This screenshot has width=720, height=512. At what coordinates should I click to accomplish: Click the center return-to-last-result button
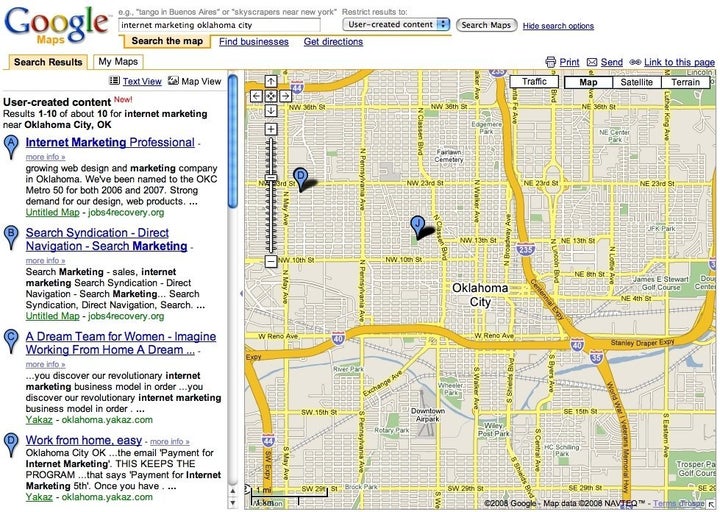click(271, 96)
